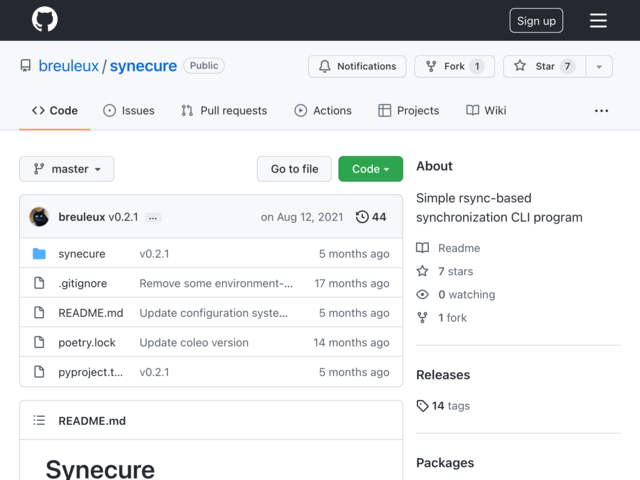Click the synecure folder icon
The height and width of the screenshot is (480, 640).
click(39, 253)
